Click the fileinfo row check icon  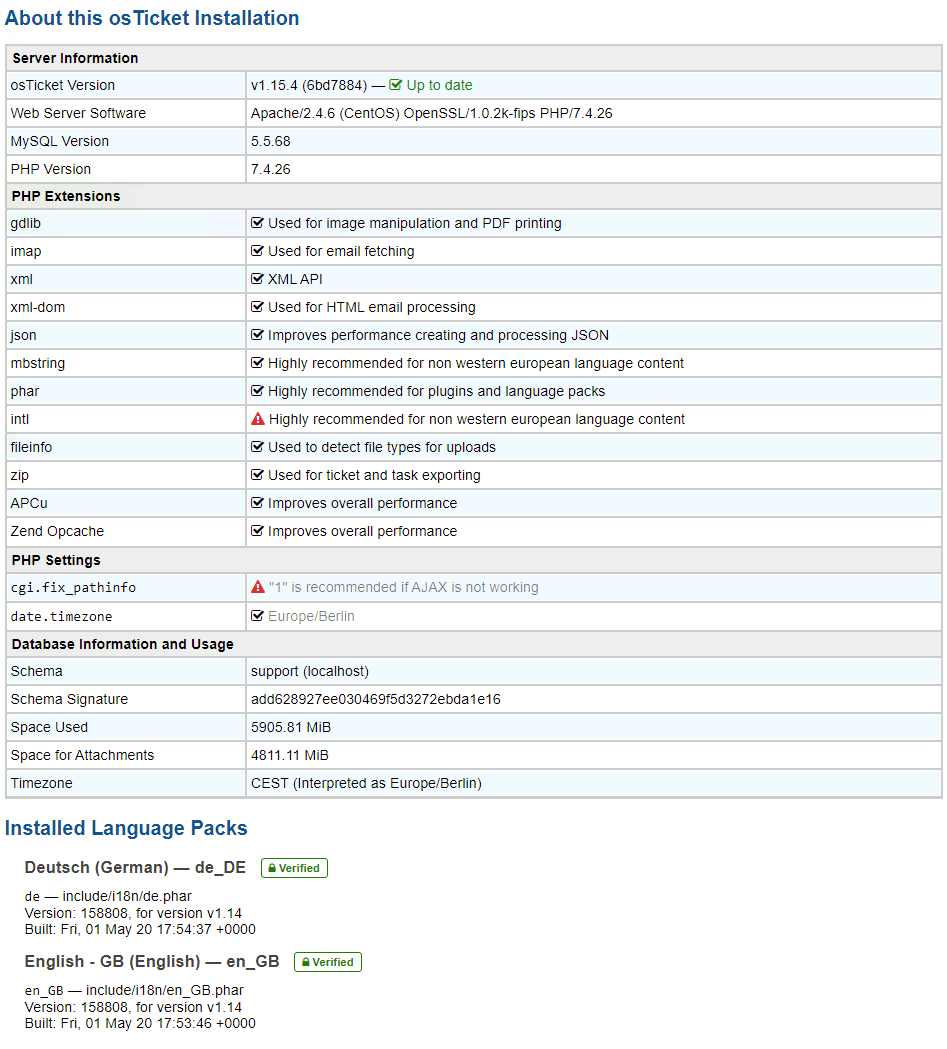coord(257,447)
